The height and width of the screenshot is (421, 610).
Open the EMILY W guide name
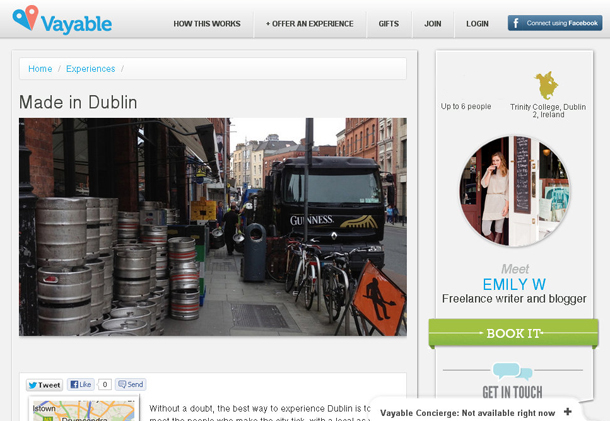tap(514, 284)
